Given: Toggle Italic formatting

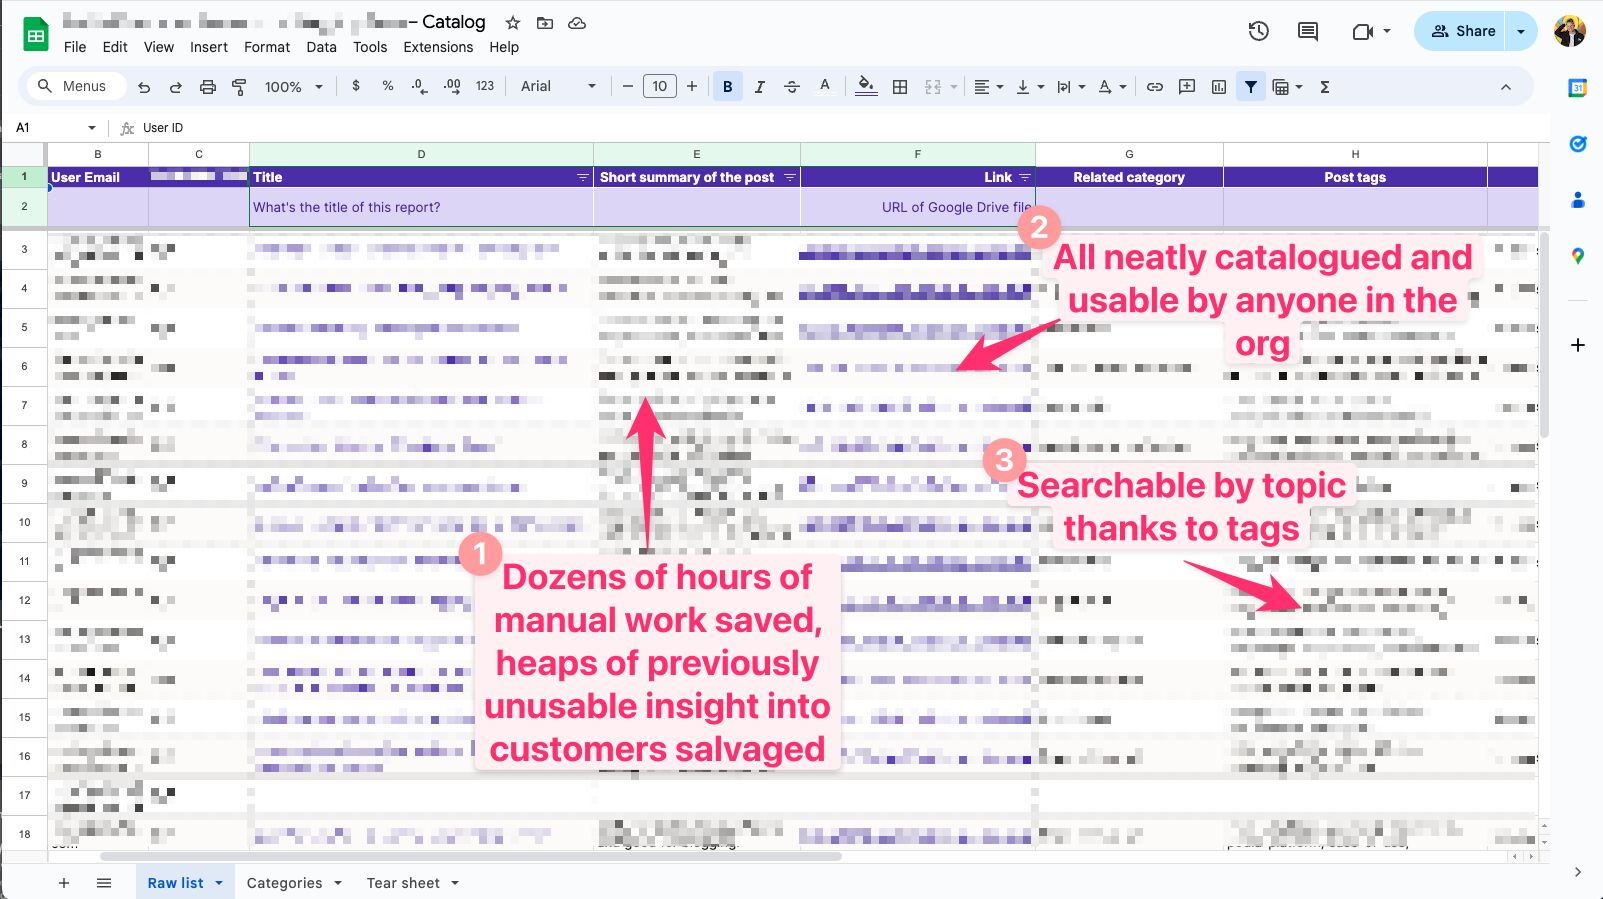Looking at the screenshot, I should point(759,87).
